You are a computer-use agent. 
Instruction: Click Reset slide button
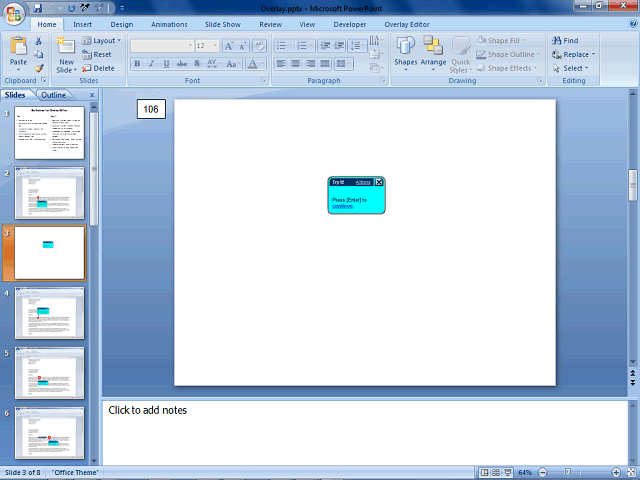[x=97, y=54]
